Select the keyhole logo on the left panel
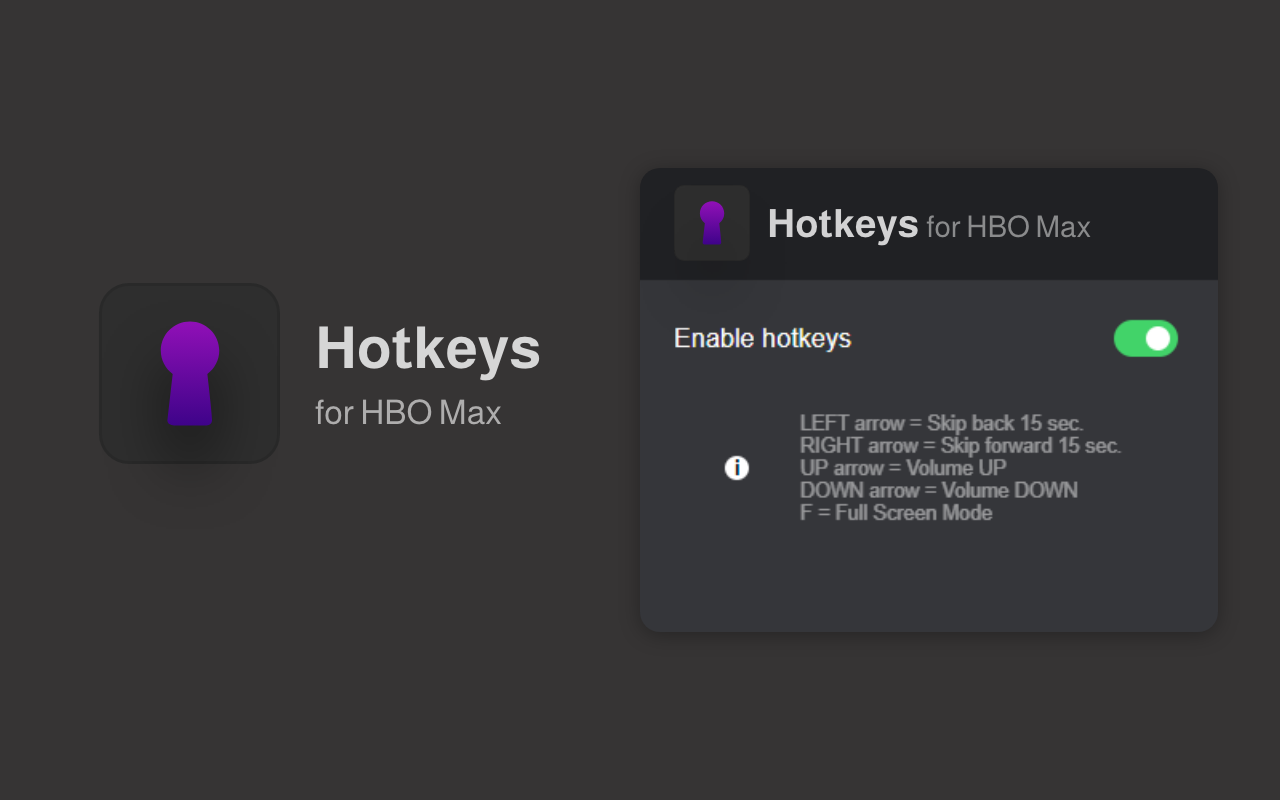The height and width of the screenshot is (800, 1280). click(189, 372)
